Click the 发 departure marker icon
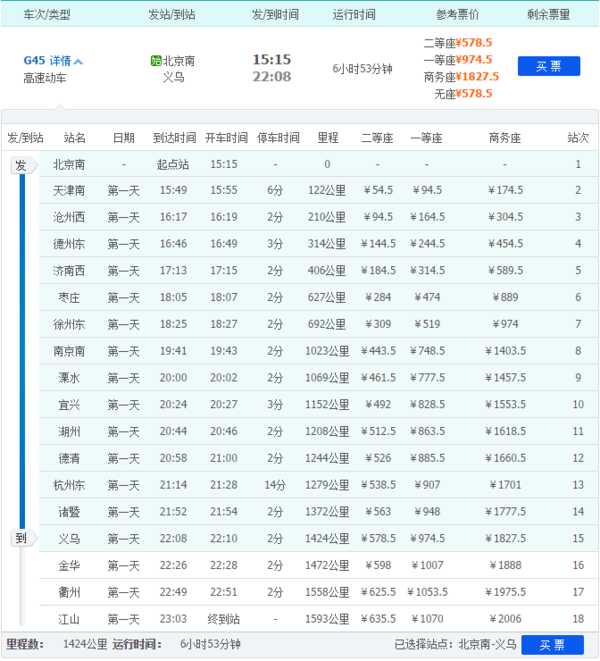600x661 pixels. [x=21, y=166]
